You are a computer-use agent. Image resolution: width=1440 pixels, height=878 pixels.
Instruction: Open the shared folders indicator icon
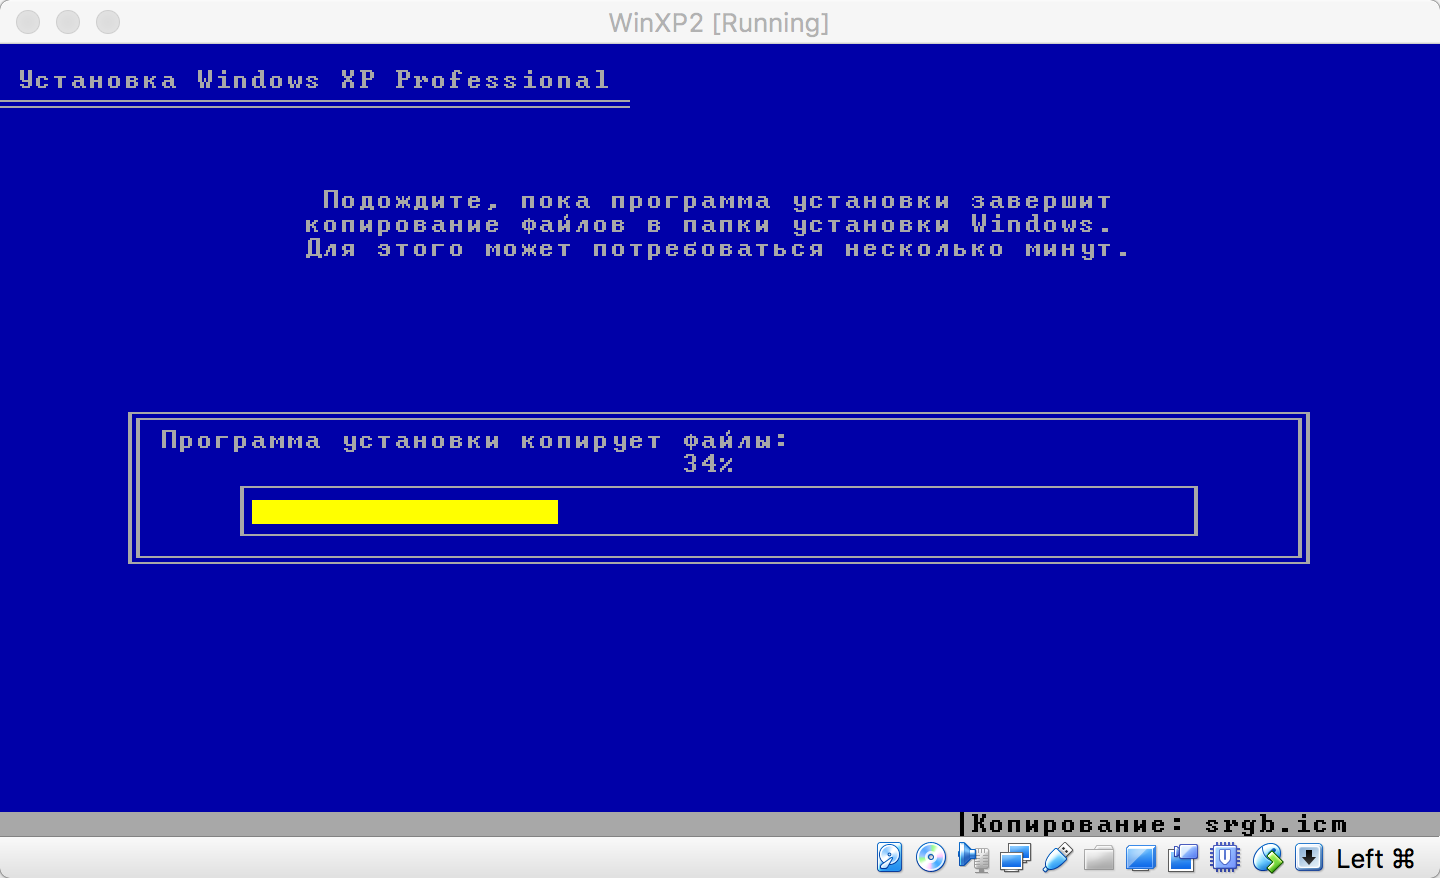(x=1099, y=858)
